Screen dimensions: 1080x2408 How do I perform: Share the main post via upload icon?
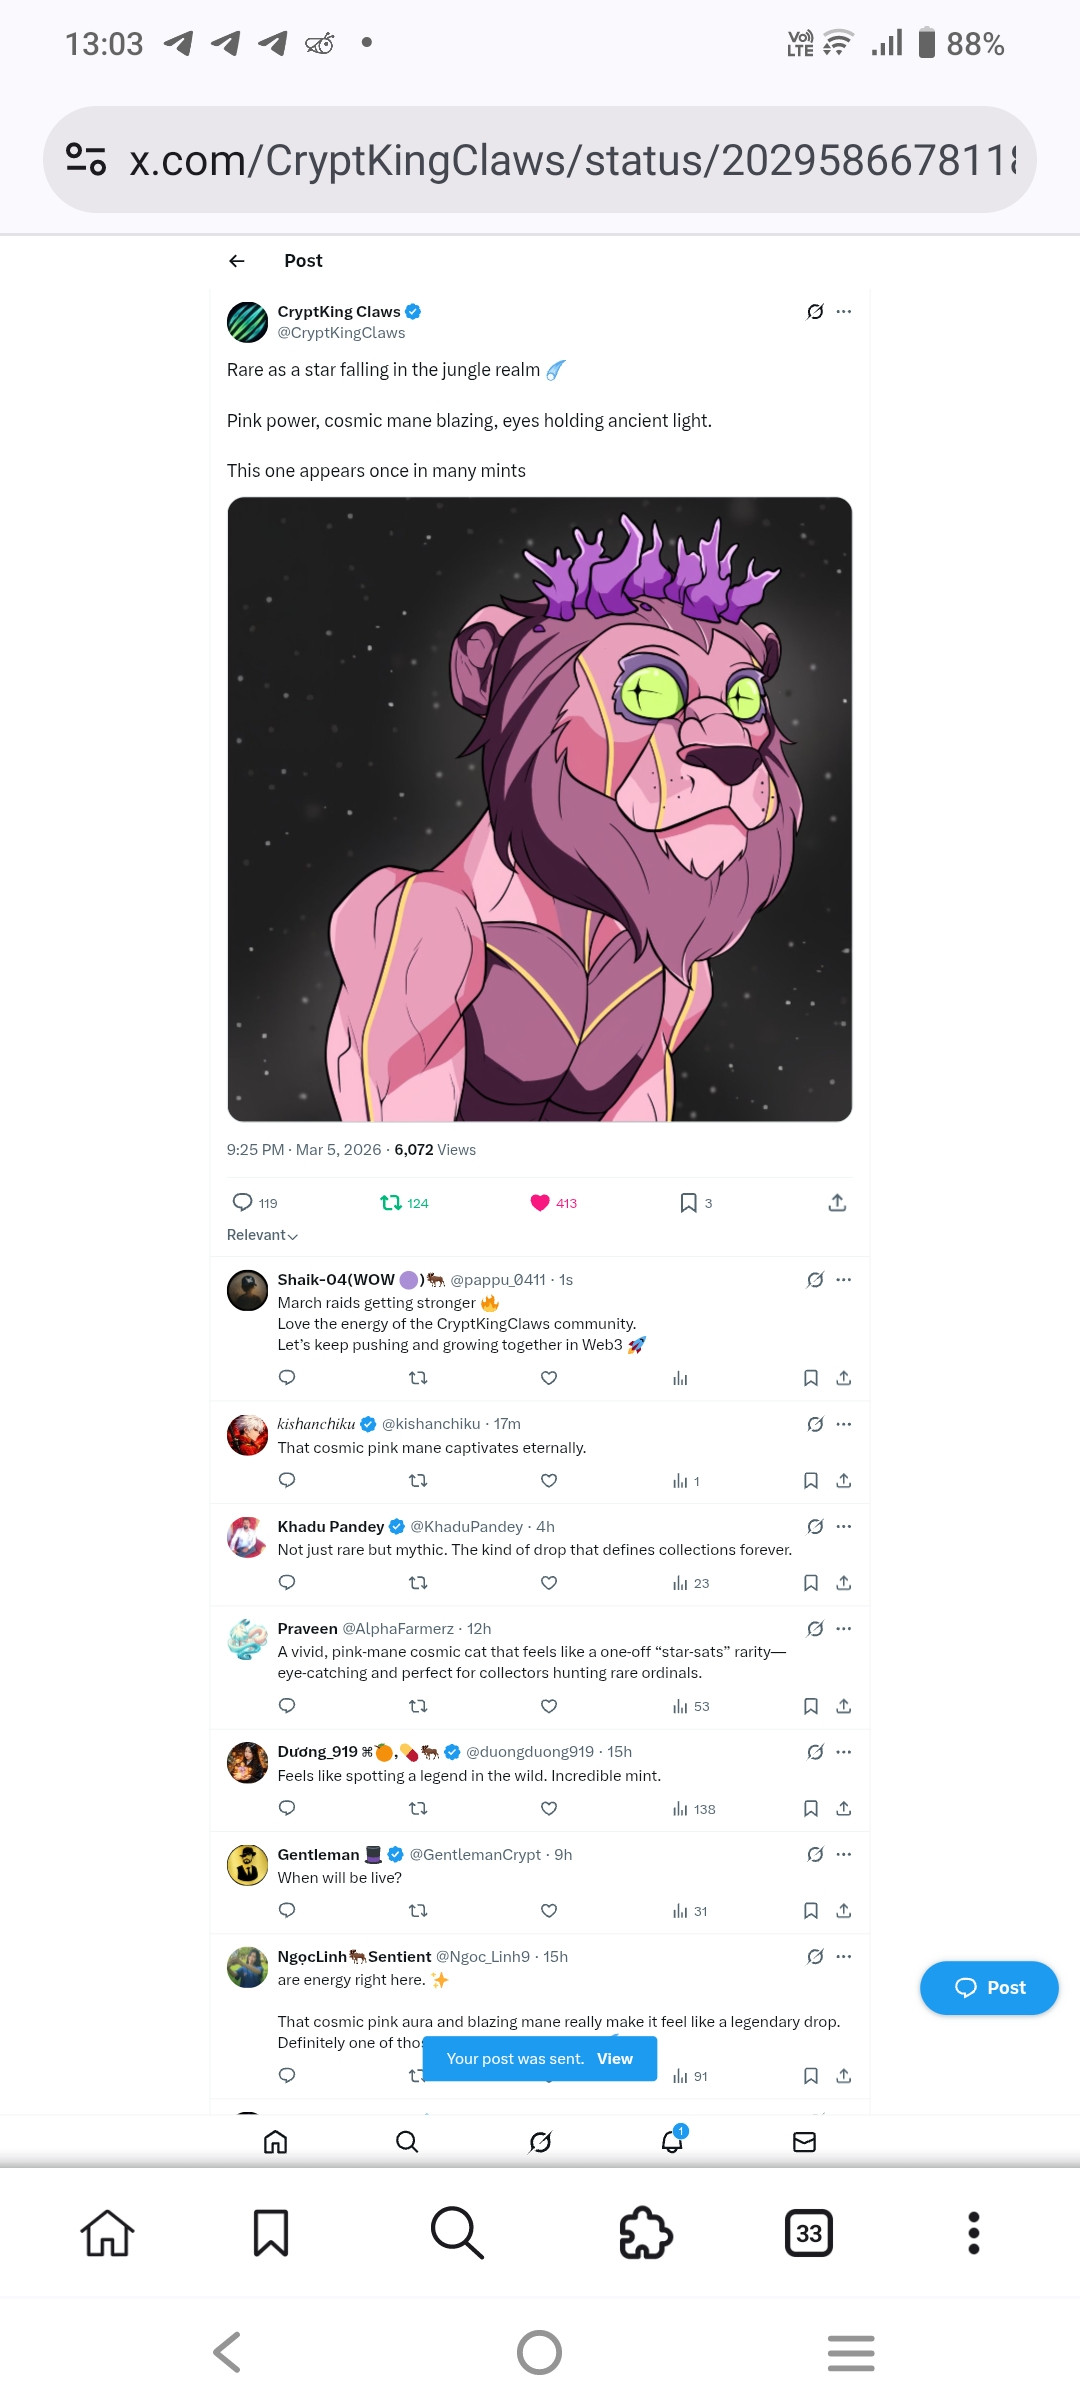point(837,1202)
